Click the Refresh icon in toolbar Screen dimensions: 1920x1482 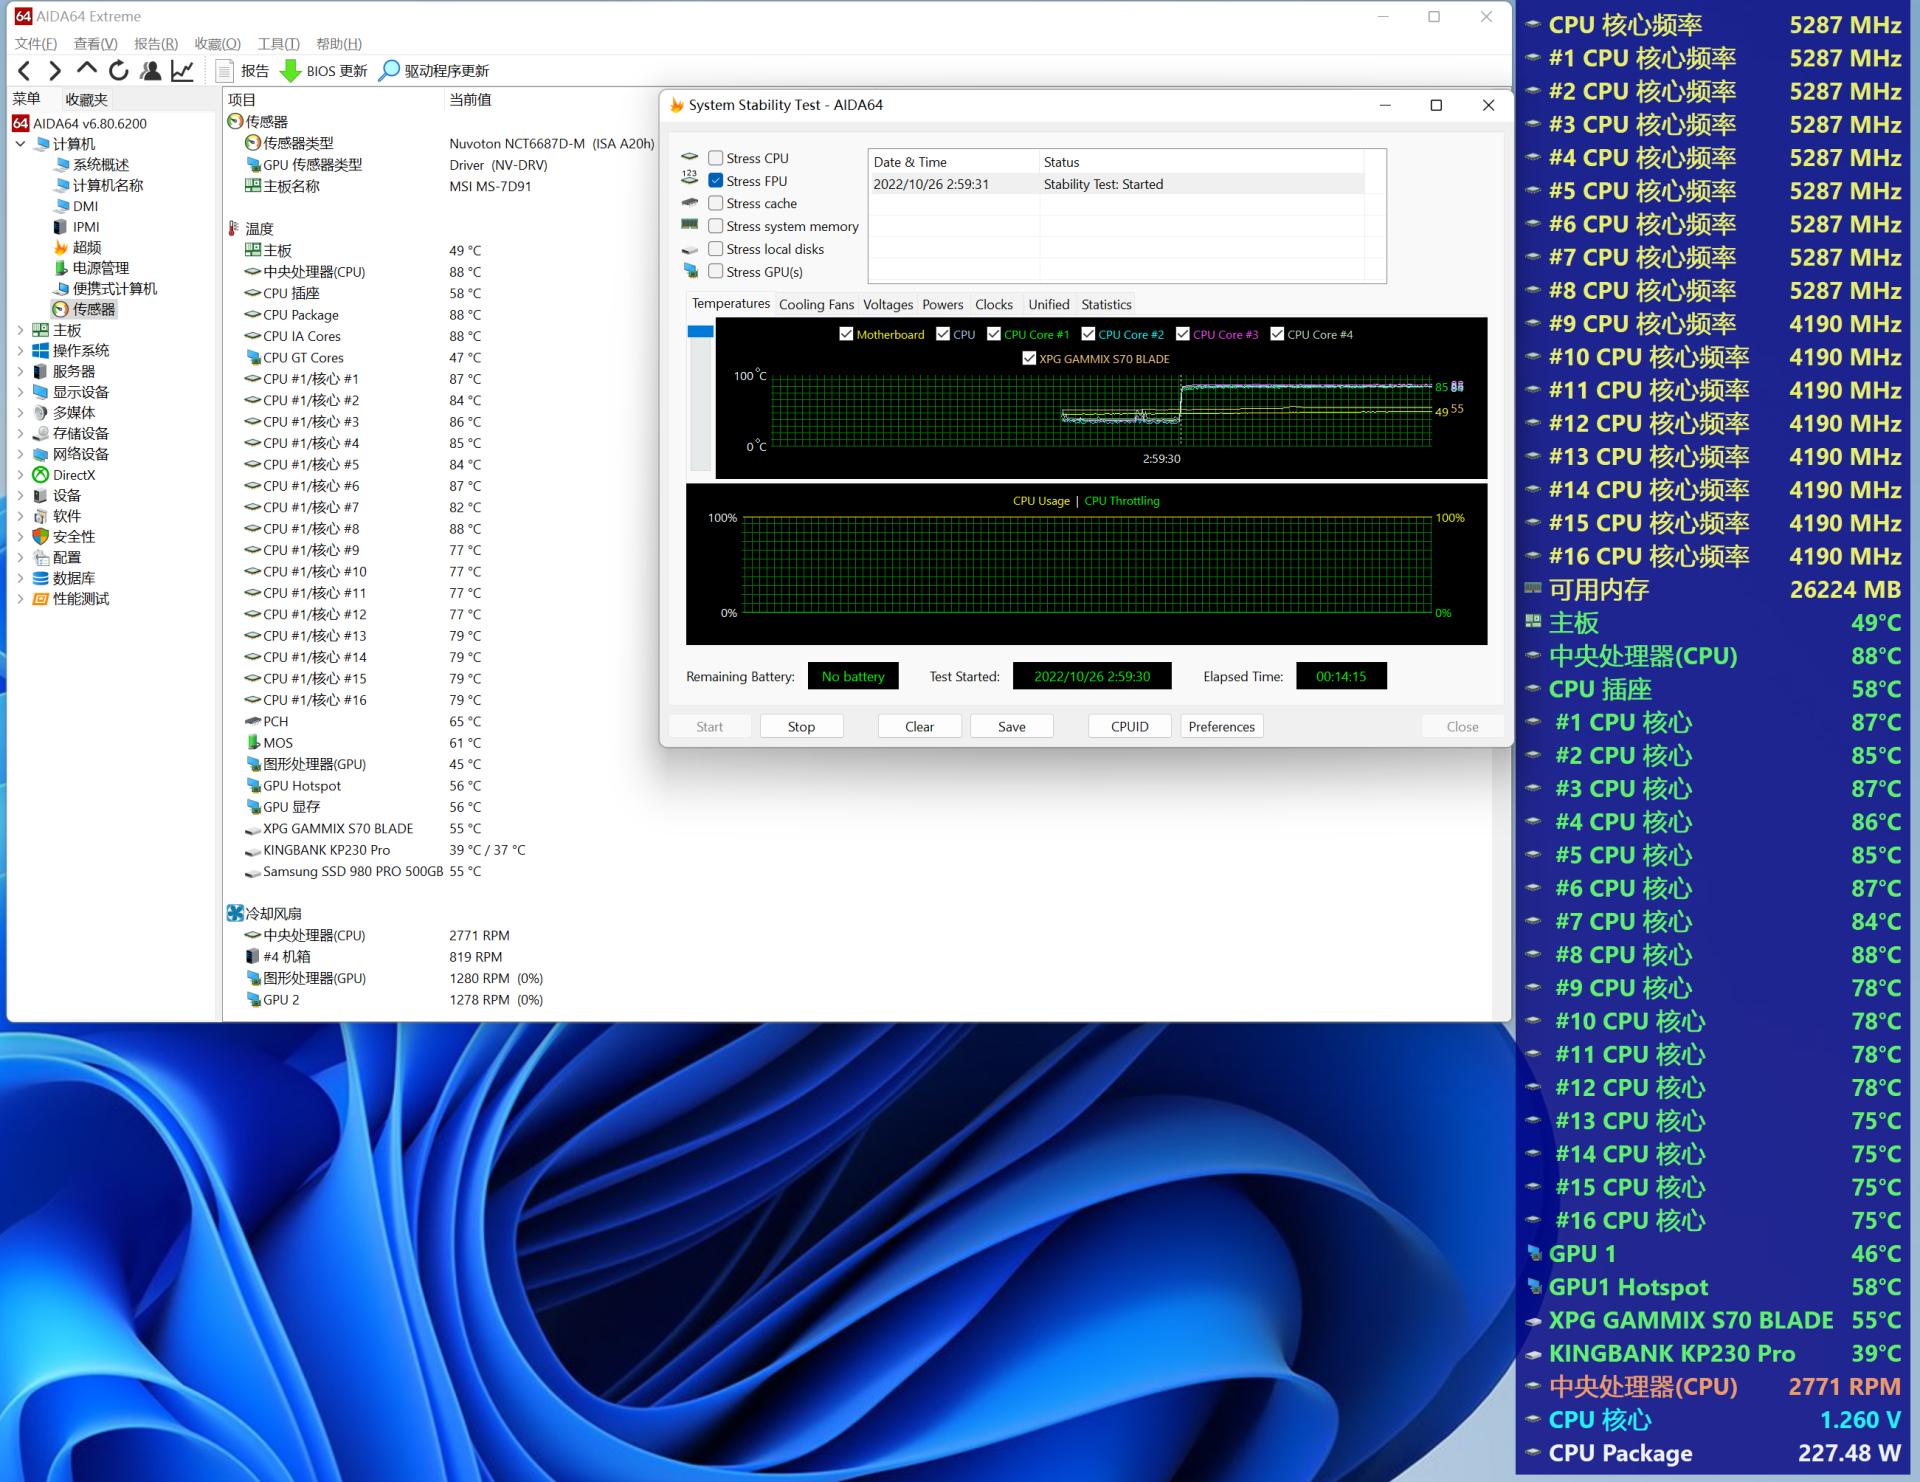coord(119,71)
